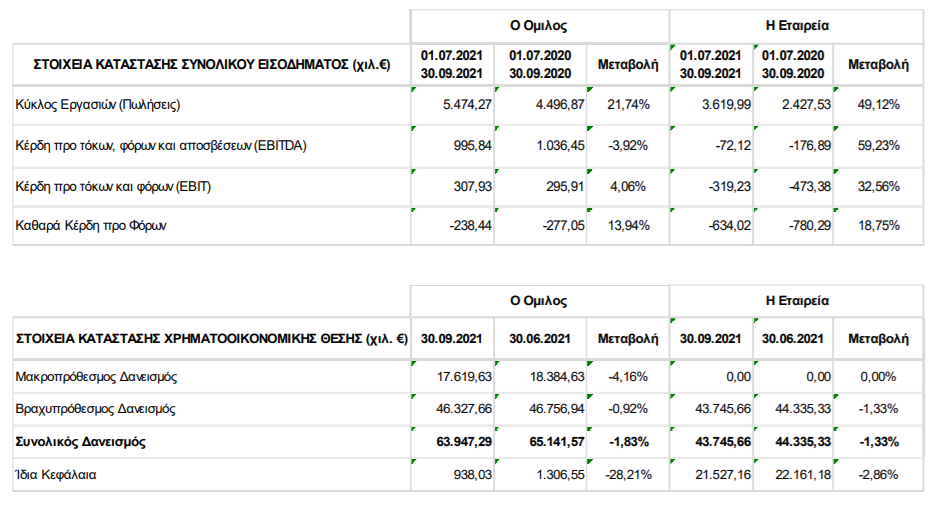Viewport: 940px width, 512px height.
Task: Select the sales value '4.496,87'
Action: 560,104
